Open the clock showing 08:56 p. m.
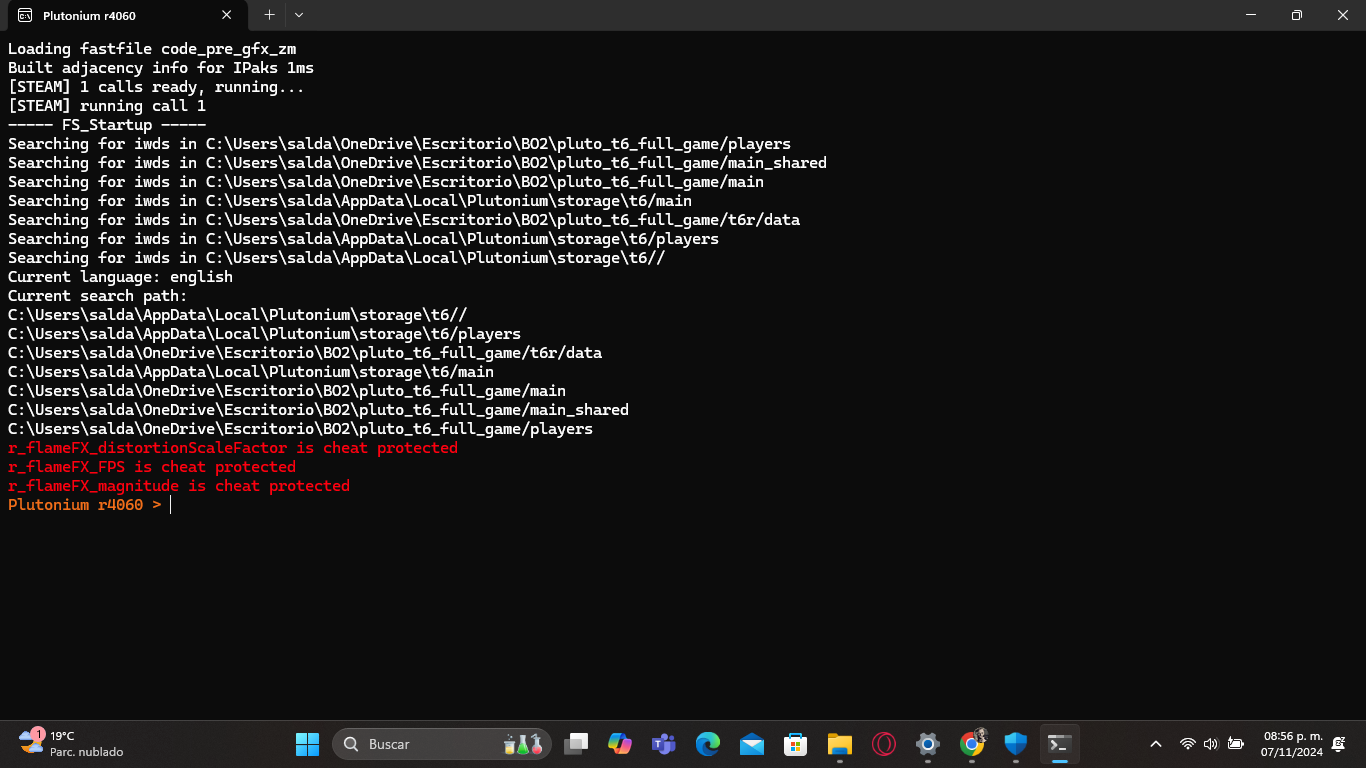Viewport: 1366px width, 768px height. point(1291,744)
